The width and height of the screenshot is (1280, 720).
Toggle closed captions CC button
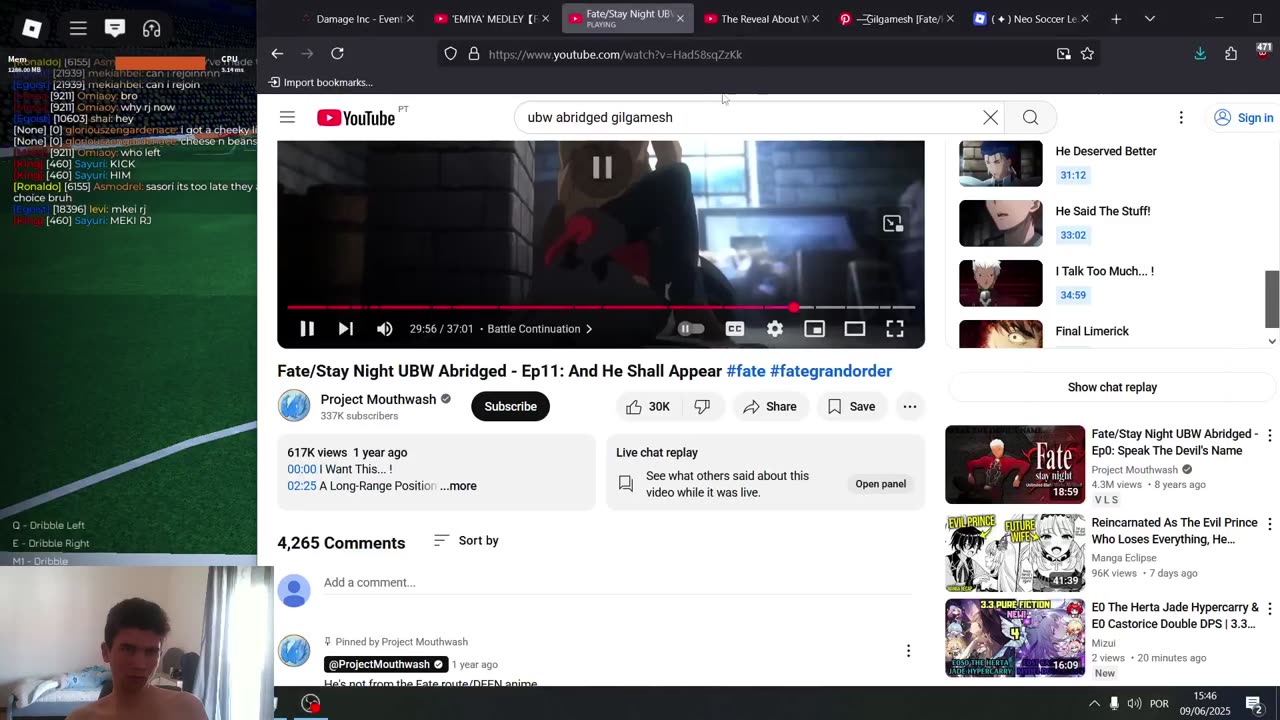[735, 329]
